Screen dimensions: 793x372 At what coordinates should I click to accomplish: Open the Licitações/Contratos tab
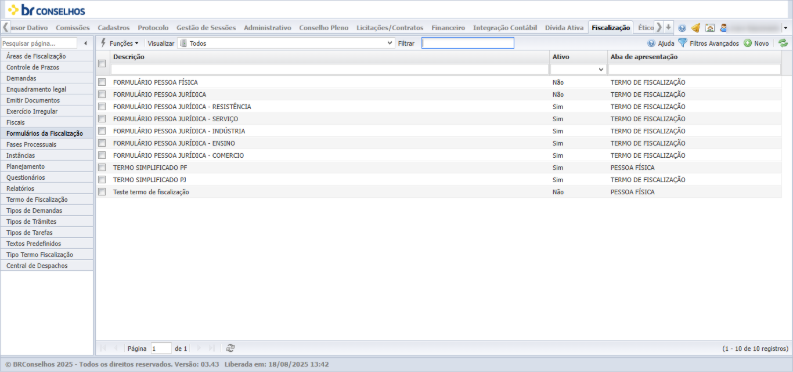[389, 28]
